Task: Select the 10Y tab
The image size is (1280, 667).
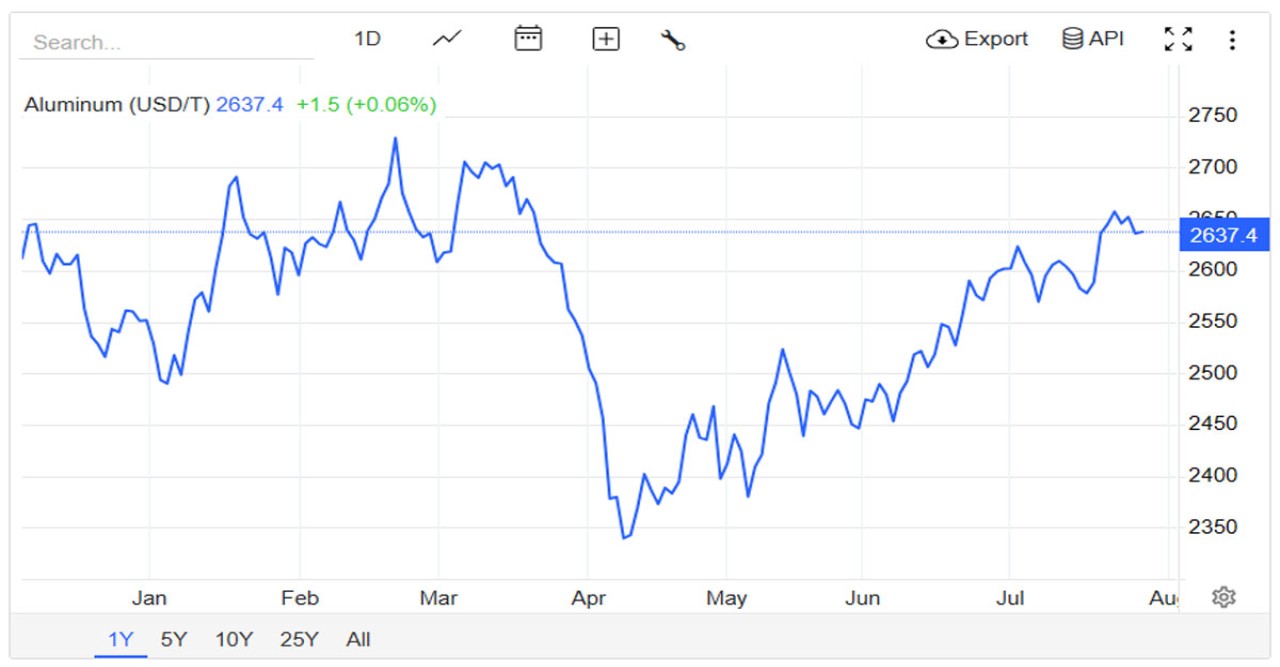Action: tap(234, 639)
